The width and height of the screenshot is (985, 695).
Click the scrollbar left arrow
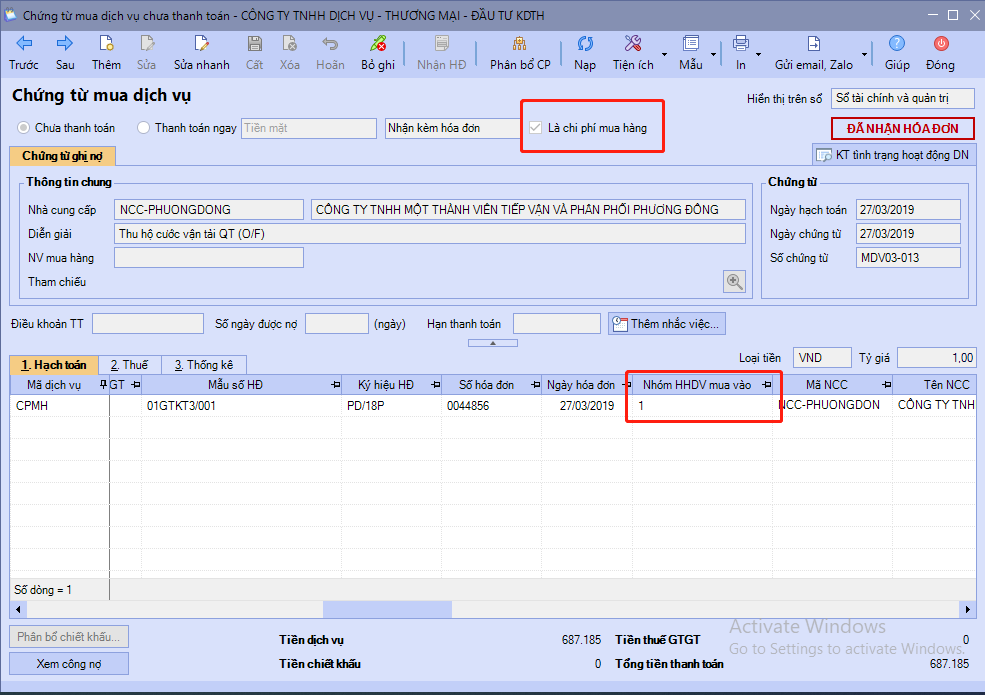(18, 609)
